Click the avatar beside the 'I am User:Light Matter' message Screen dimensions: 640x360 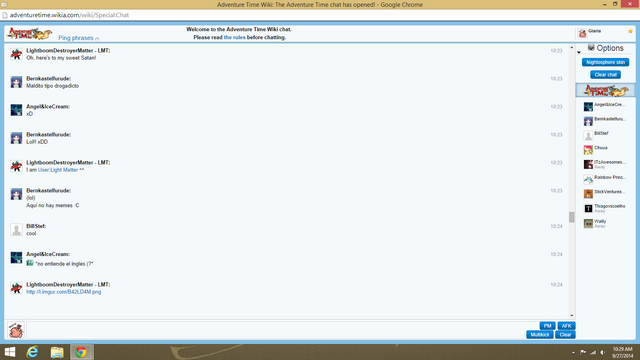click(x=16, y=166)
